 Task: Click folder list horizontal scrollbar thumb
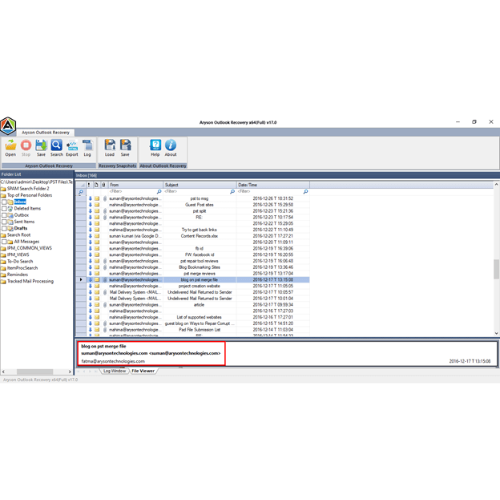pyautogui.click(x=35, y=372)
